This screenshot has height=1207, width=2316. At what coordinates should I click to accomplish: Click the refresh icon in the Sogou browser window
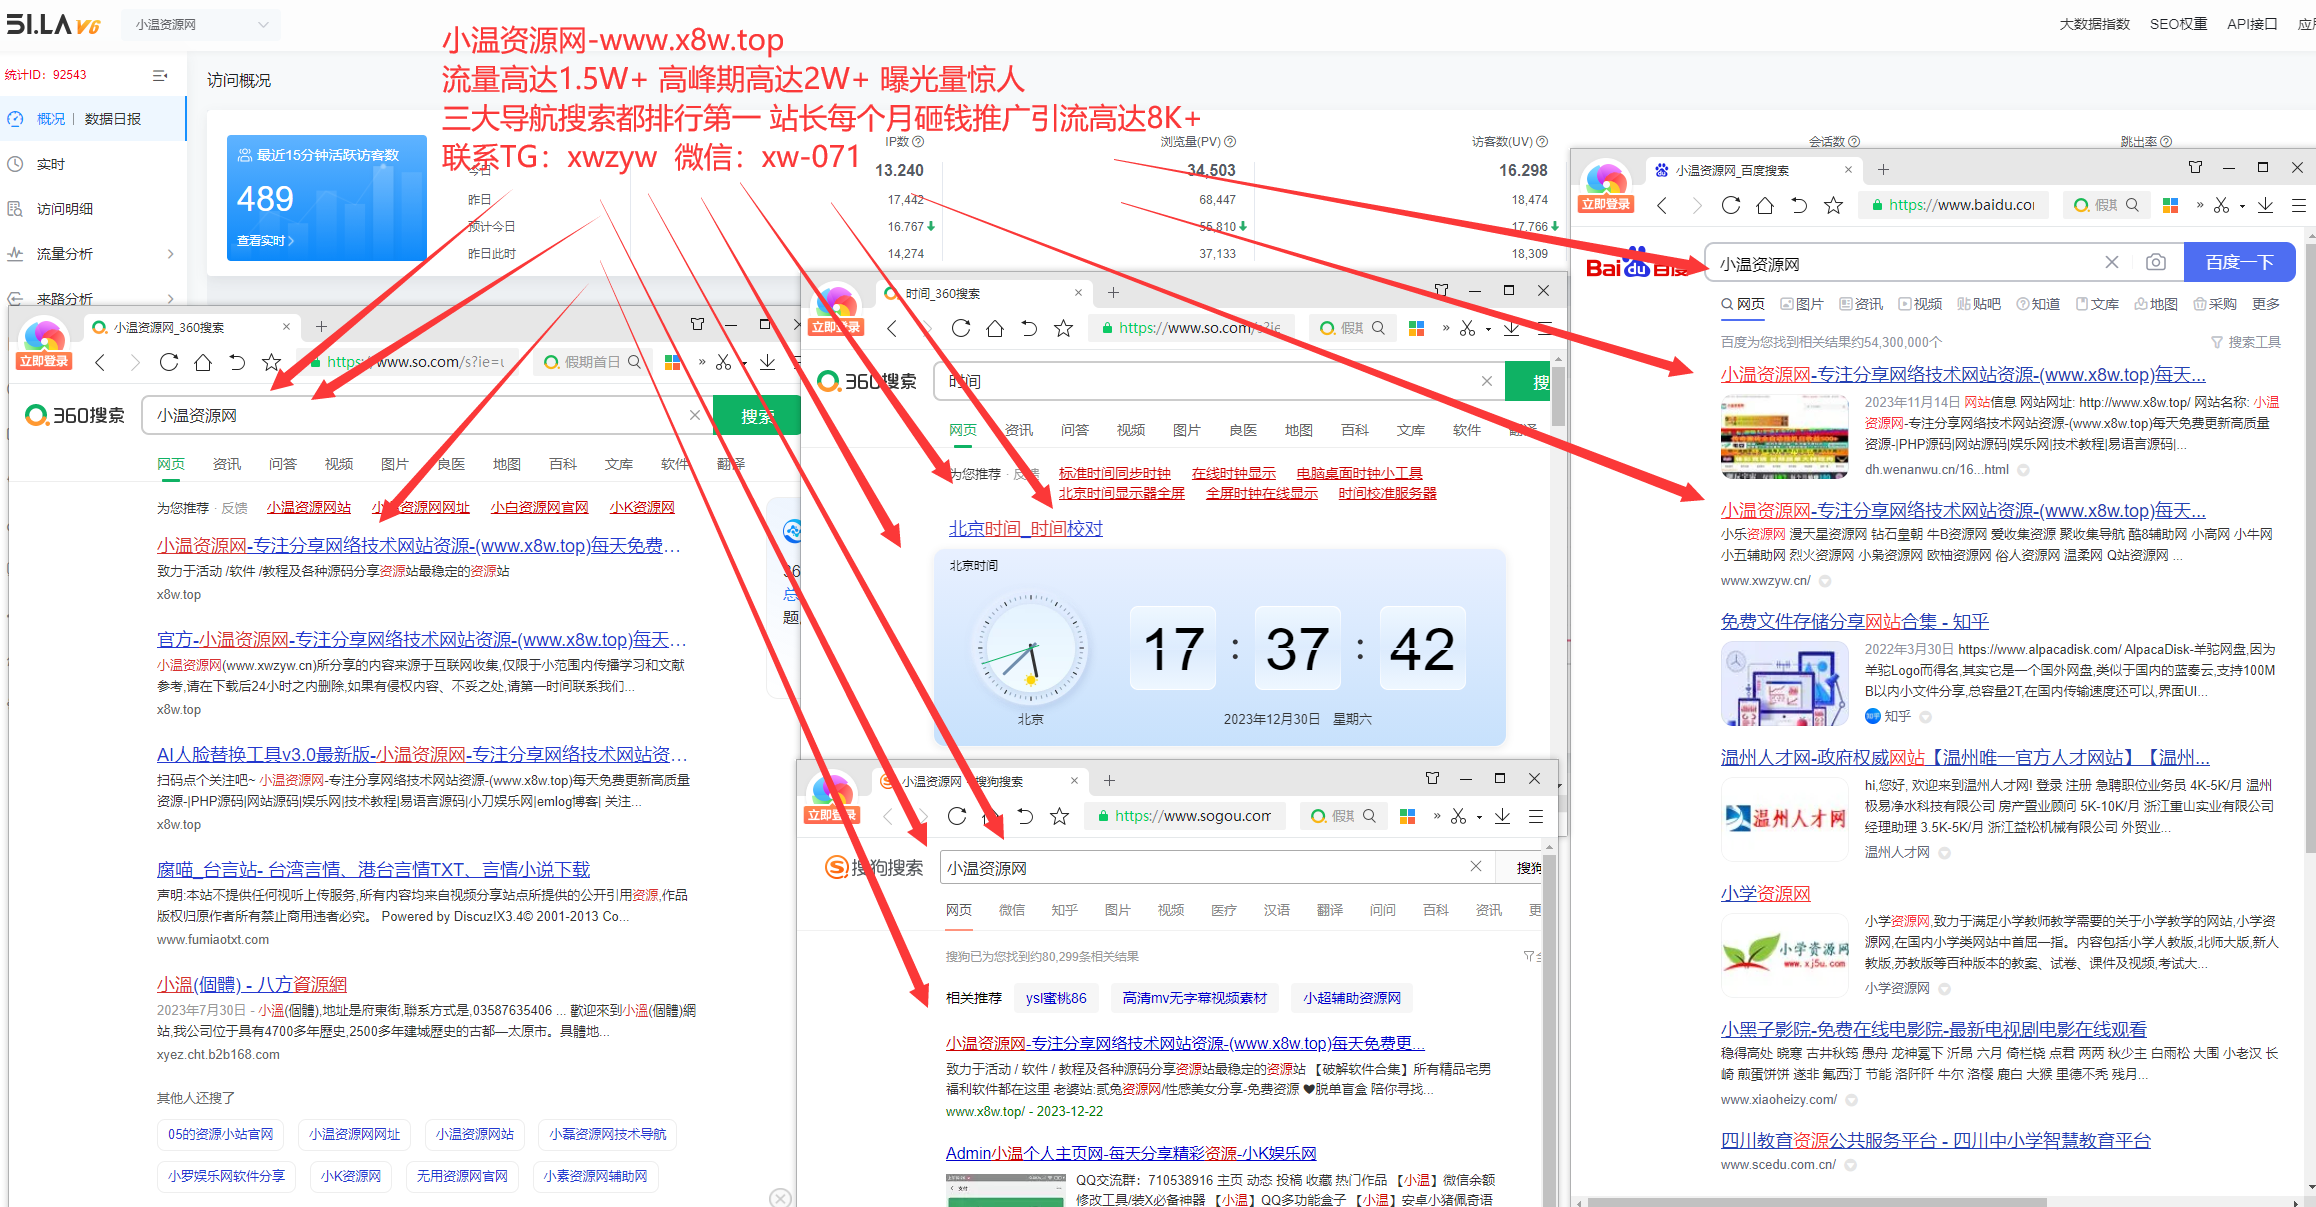[957, 816]
